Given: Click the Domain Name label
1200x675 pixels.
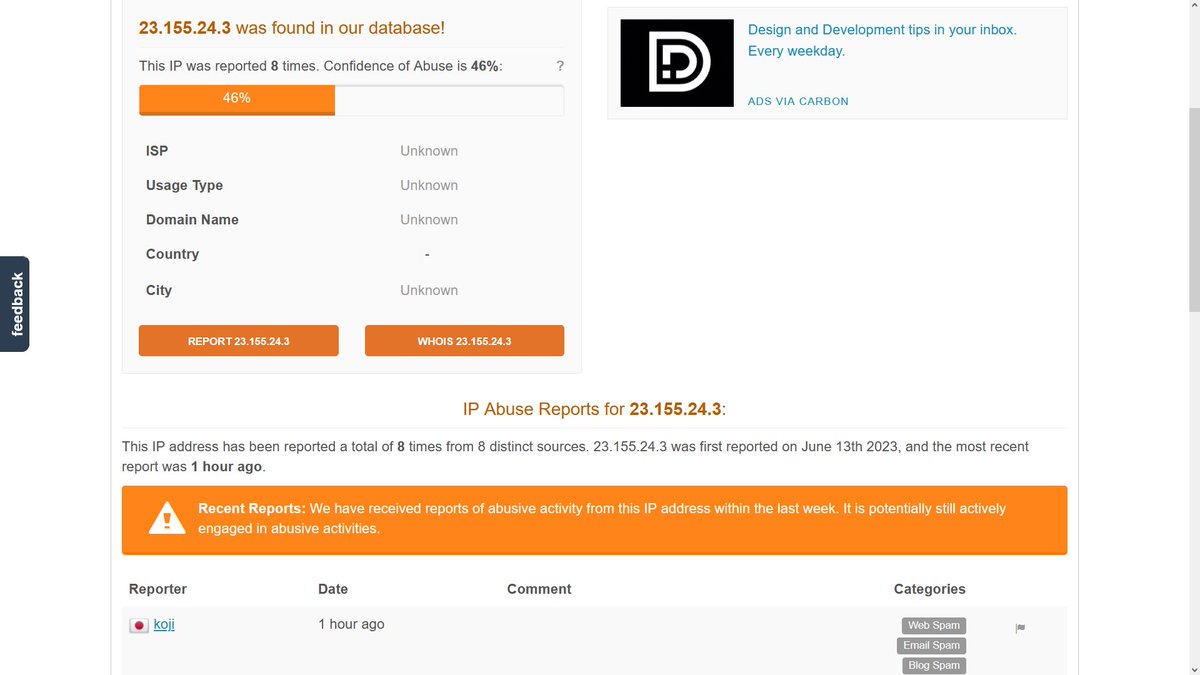Looking at the screenshot, I should (x=192, y=220).
